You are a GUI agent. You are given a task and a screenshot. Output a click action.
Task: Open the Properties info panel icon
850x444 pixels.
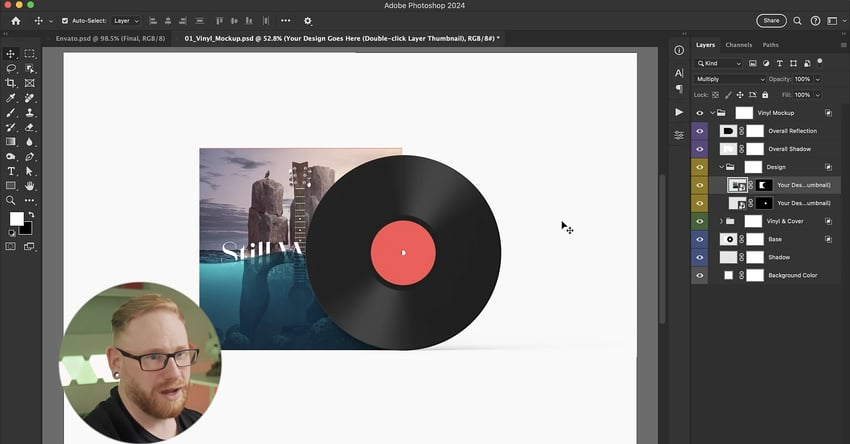[x=679, y=50]
